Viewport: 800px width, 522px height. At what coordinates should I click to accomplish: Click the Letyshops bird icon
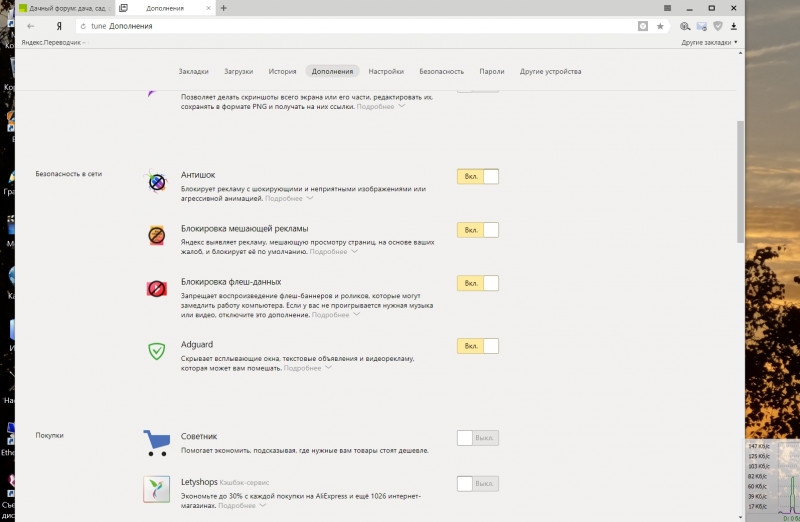pos(157,489)
